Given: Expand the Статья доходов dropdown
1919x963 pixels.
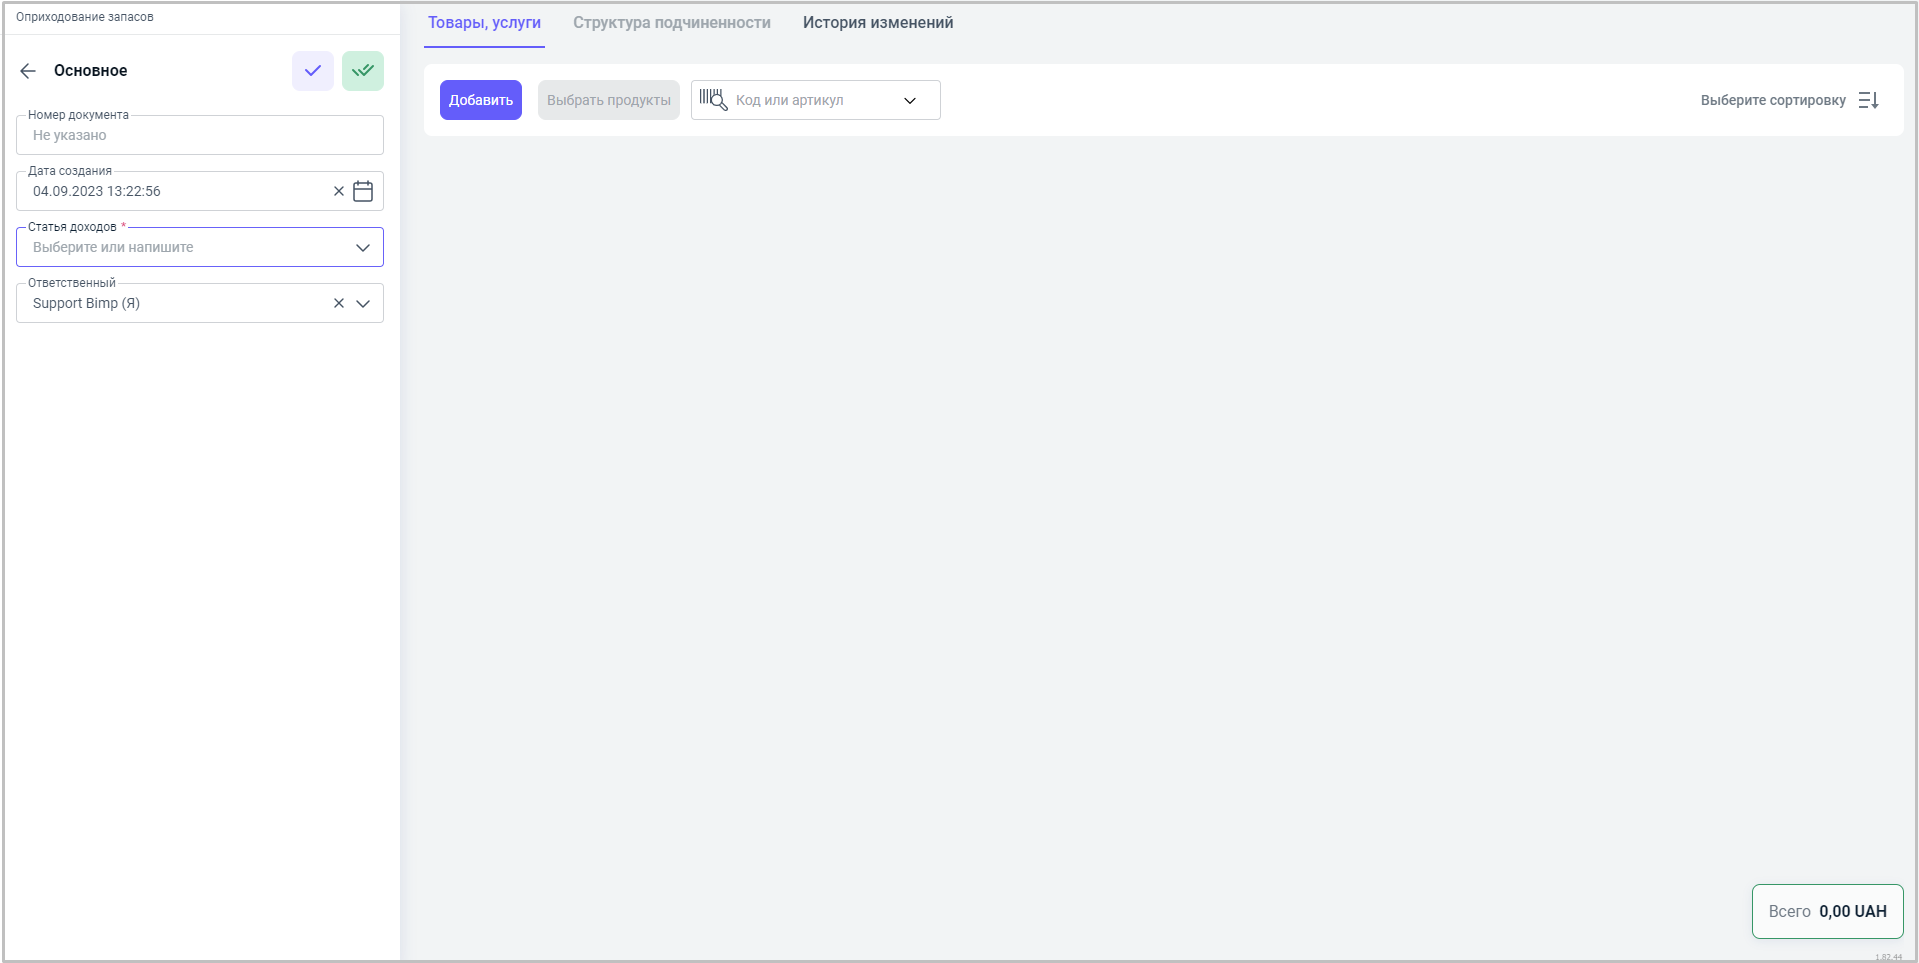Looking at the screenshot, I should point(363,247).
